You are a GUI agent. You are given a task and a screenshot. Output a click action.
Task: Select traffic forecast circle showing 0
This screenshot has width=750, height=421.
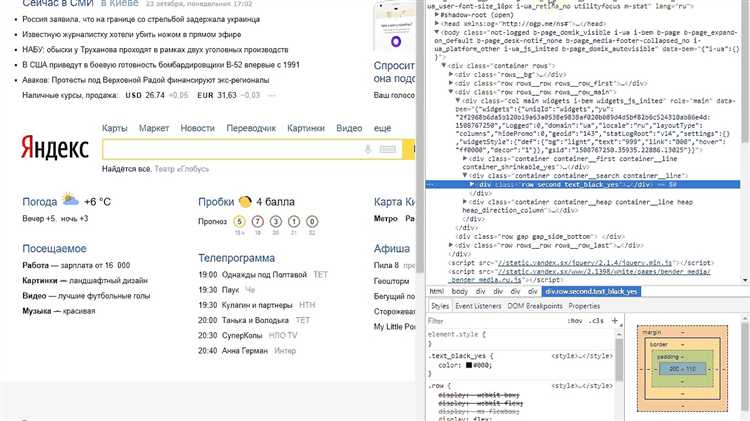pos(312,222)
